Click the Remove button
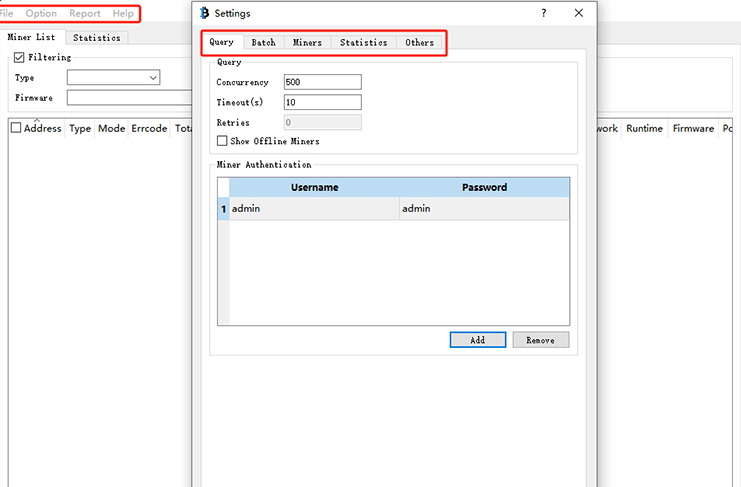The height and width of the screenshot is (487, 741). tap(540, 340)
